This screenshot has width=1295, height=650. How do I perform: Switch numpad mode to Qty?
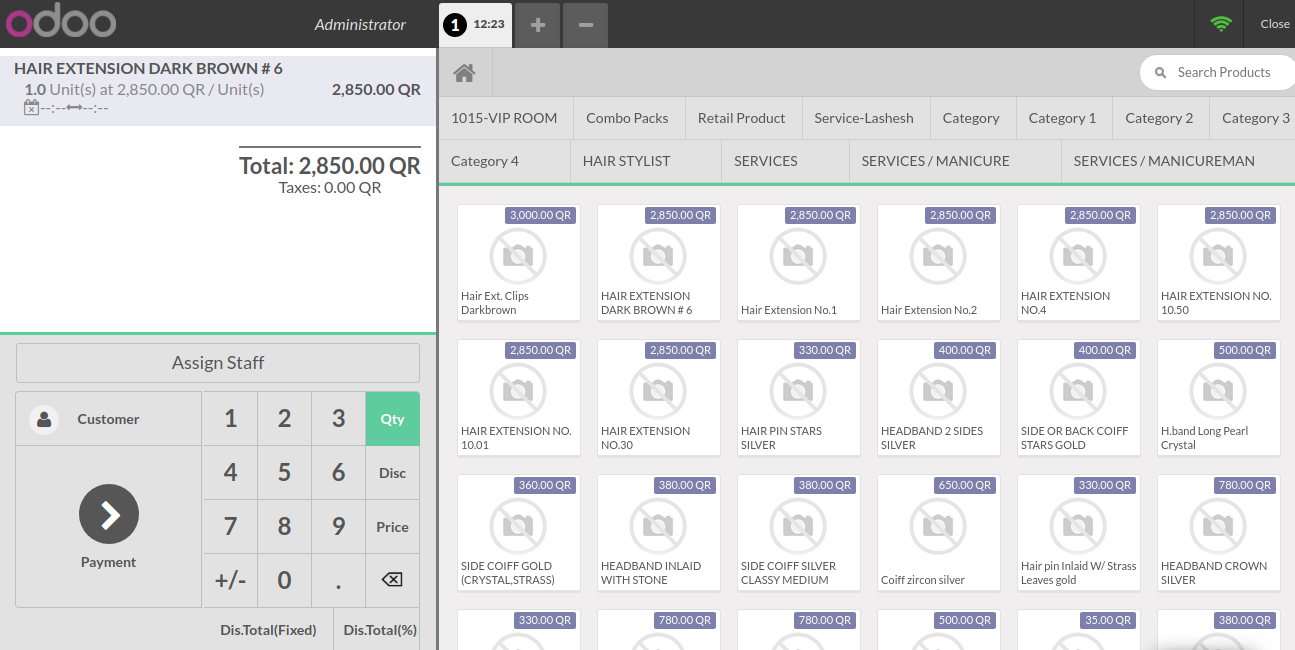tap(392, 419)
